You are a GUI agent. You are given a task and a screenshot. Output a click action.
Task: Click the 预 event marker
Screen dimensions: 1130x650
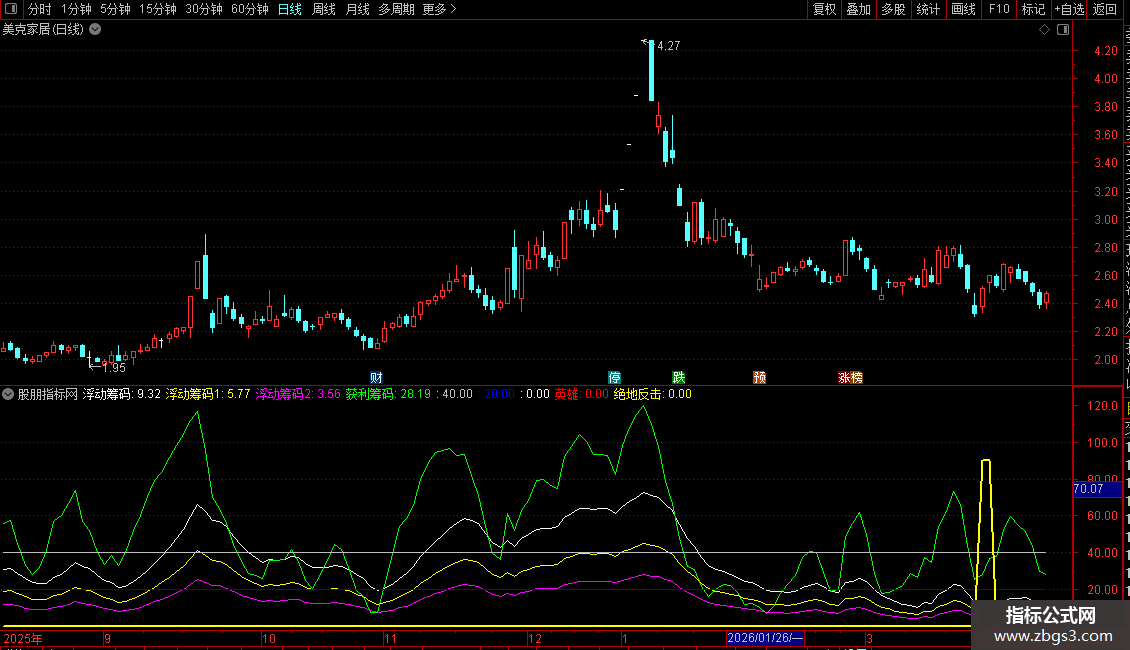[x=760, y=378]
